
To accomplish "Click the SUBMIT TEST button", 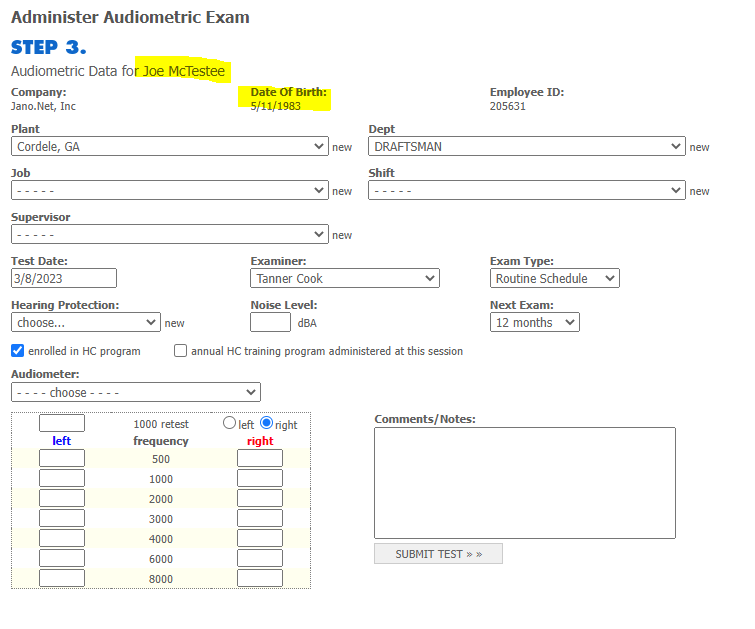I will tap(439, 554).
